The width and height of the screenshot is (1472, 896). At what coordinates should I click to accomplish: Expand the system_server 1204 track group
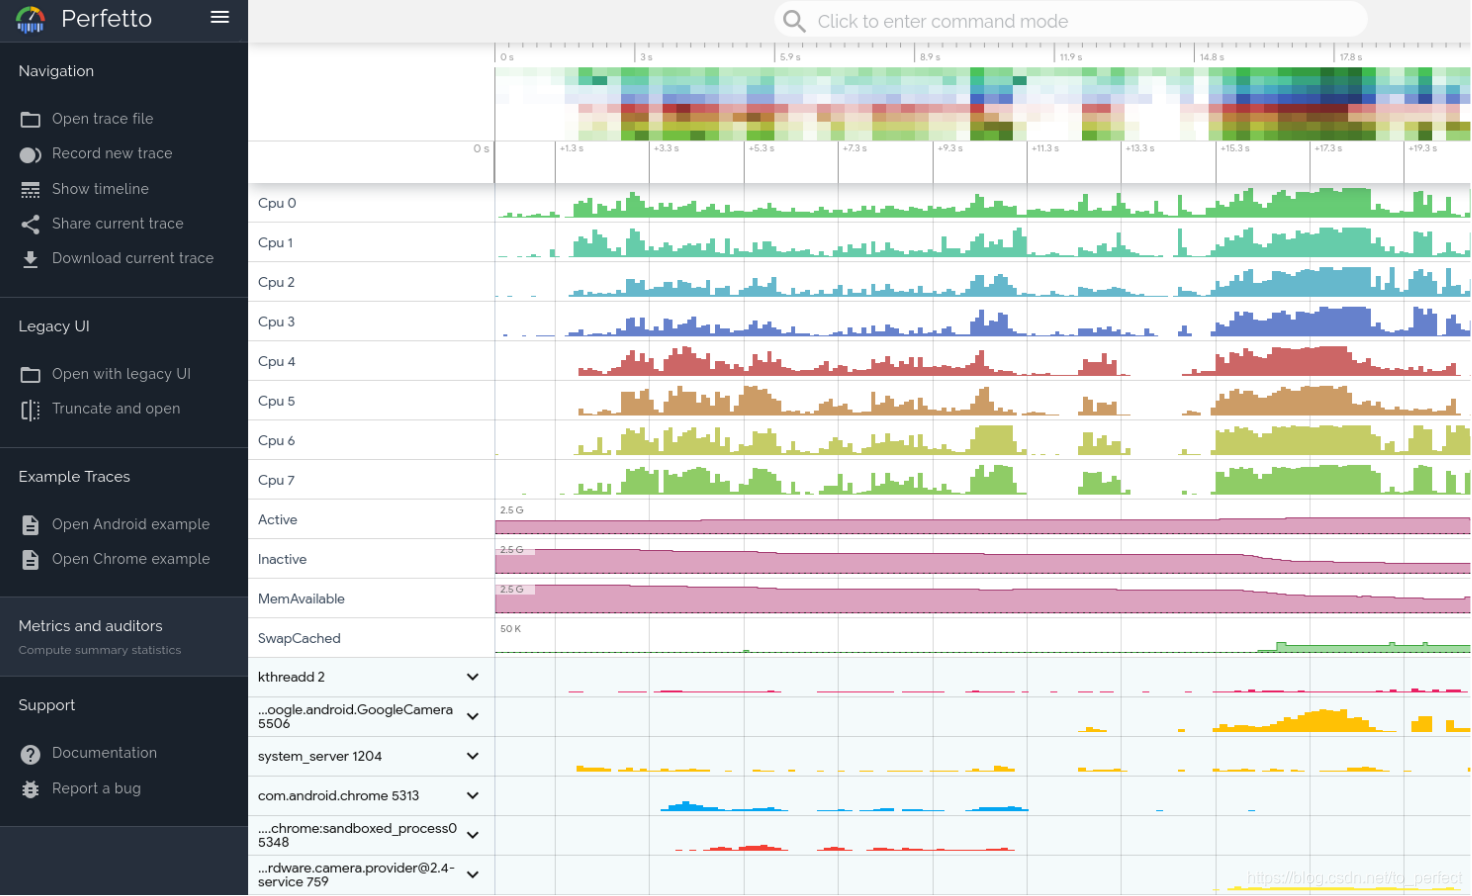[x=473, y=756]
